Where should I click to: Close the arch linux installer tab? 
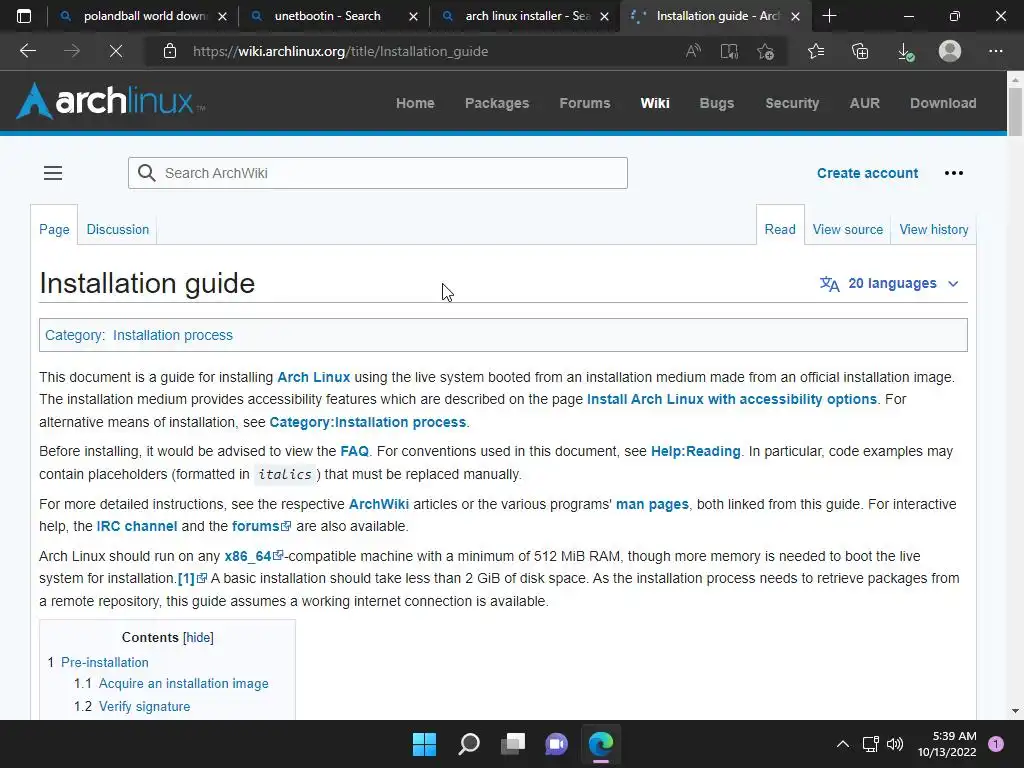pos(604,16)
